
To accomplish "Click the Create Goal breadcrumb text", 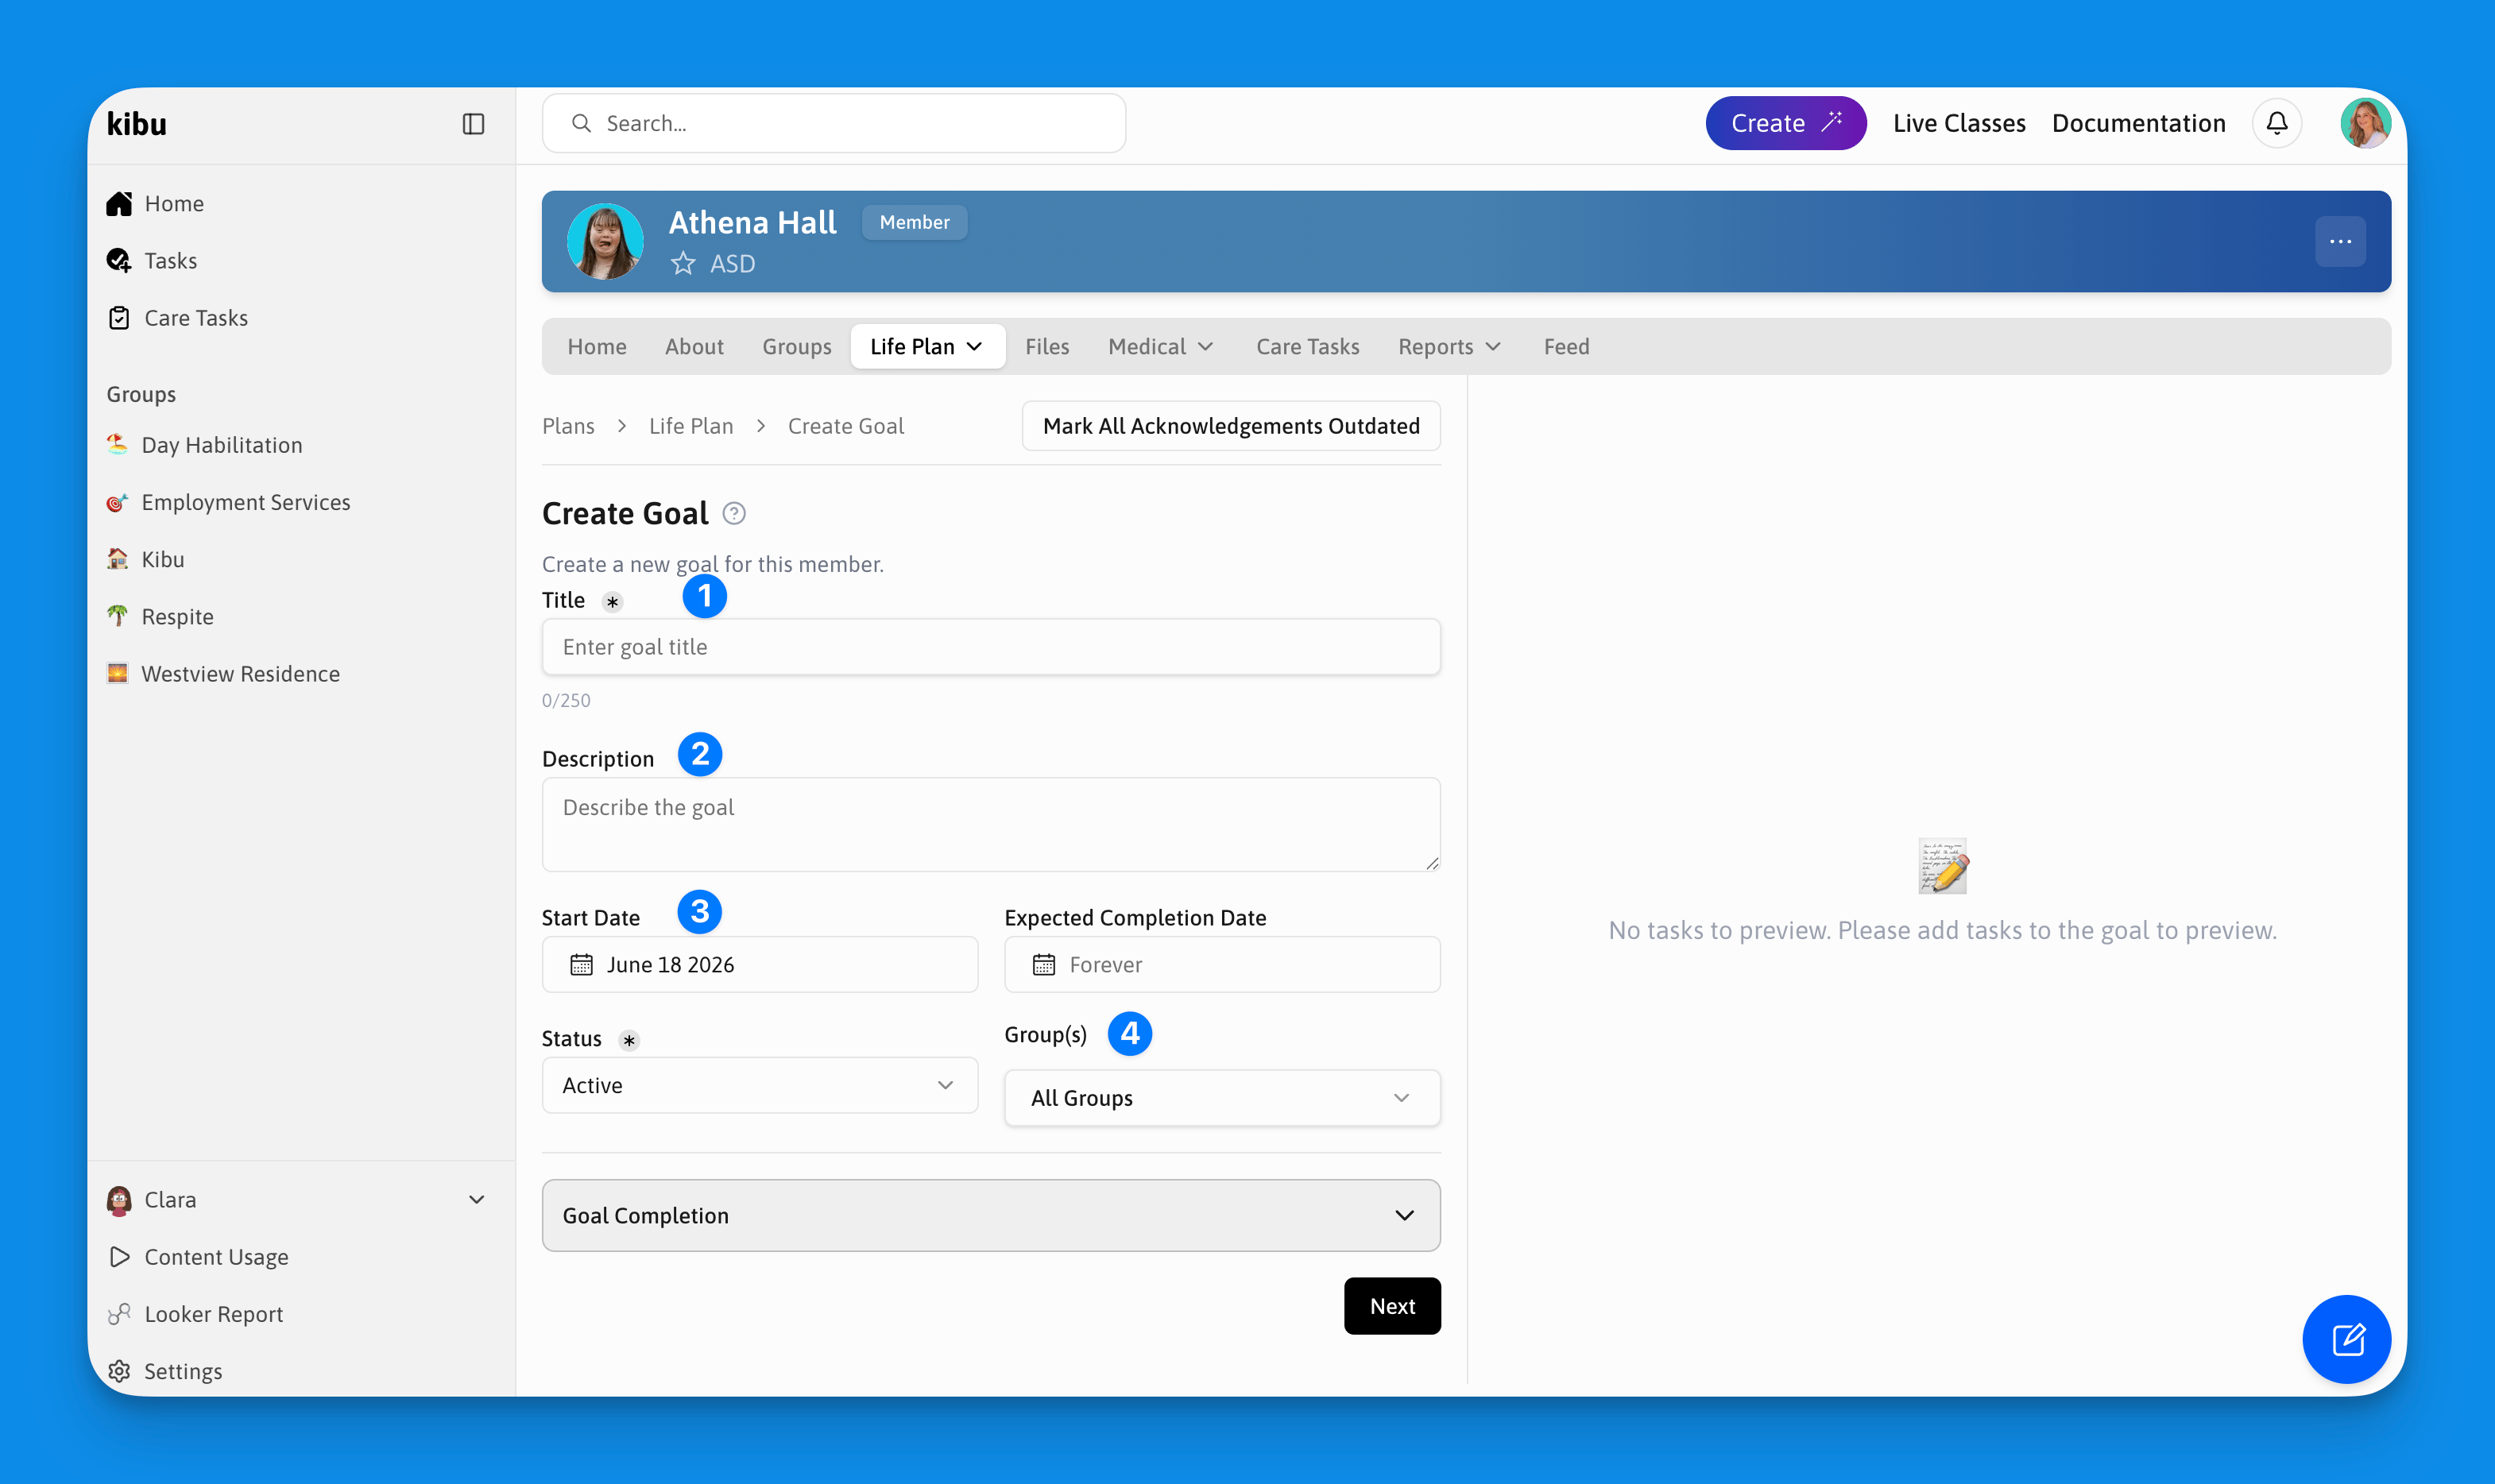I will click(845, 426).
